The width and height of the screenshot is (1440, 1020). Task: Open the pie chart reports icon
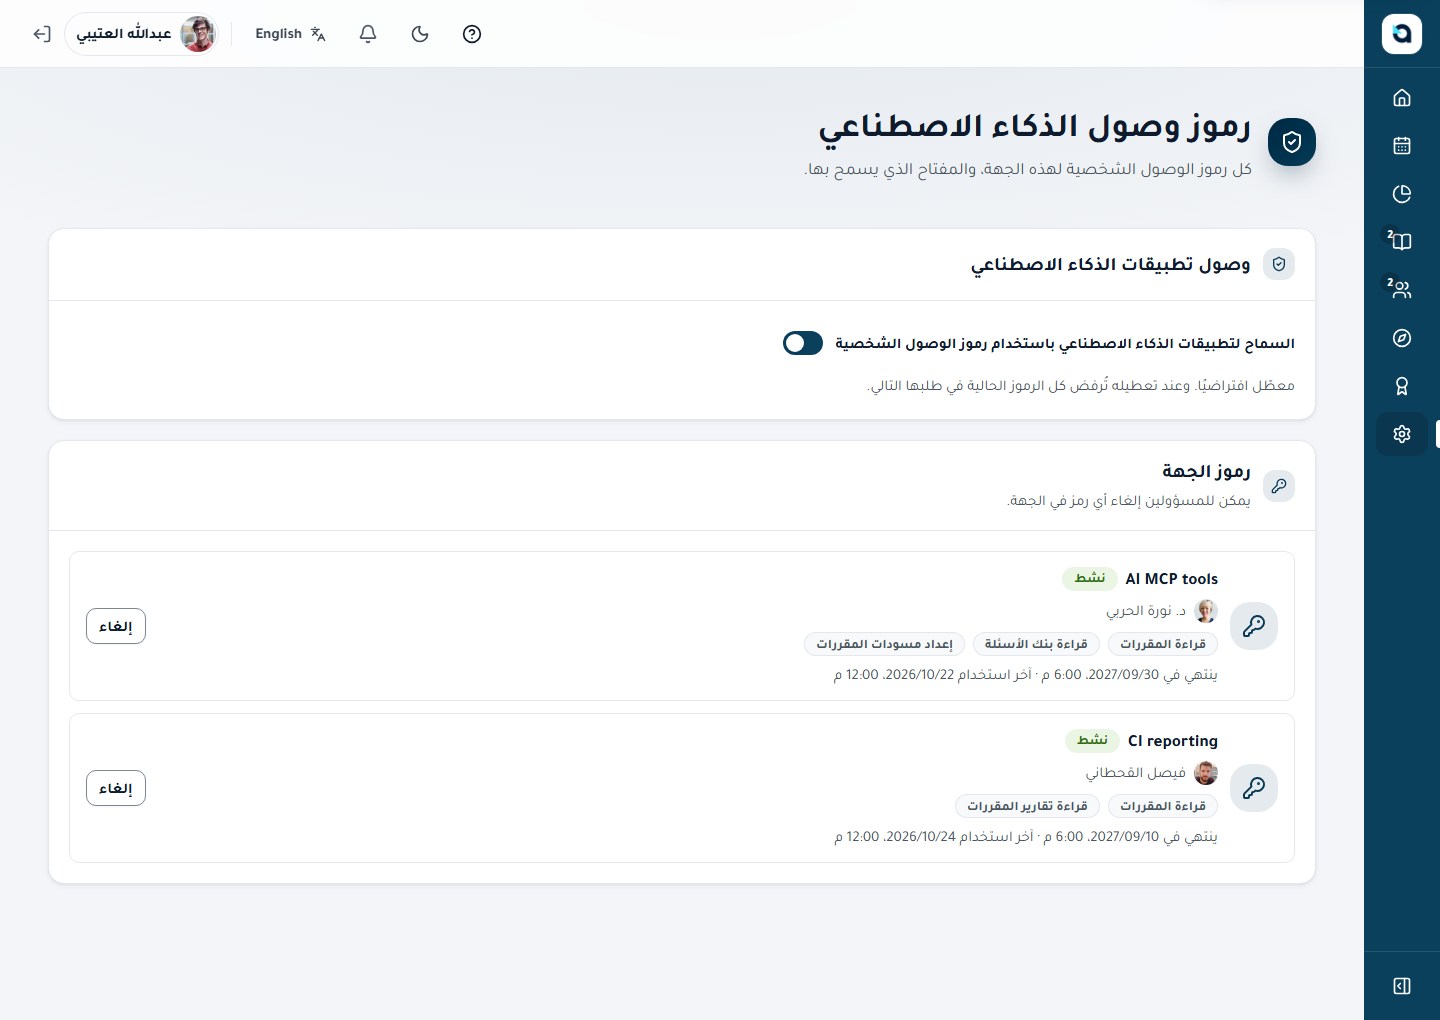pyautogui.click(x=1401, y=193)
